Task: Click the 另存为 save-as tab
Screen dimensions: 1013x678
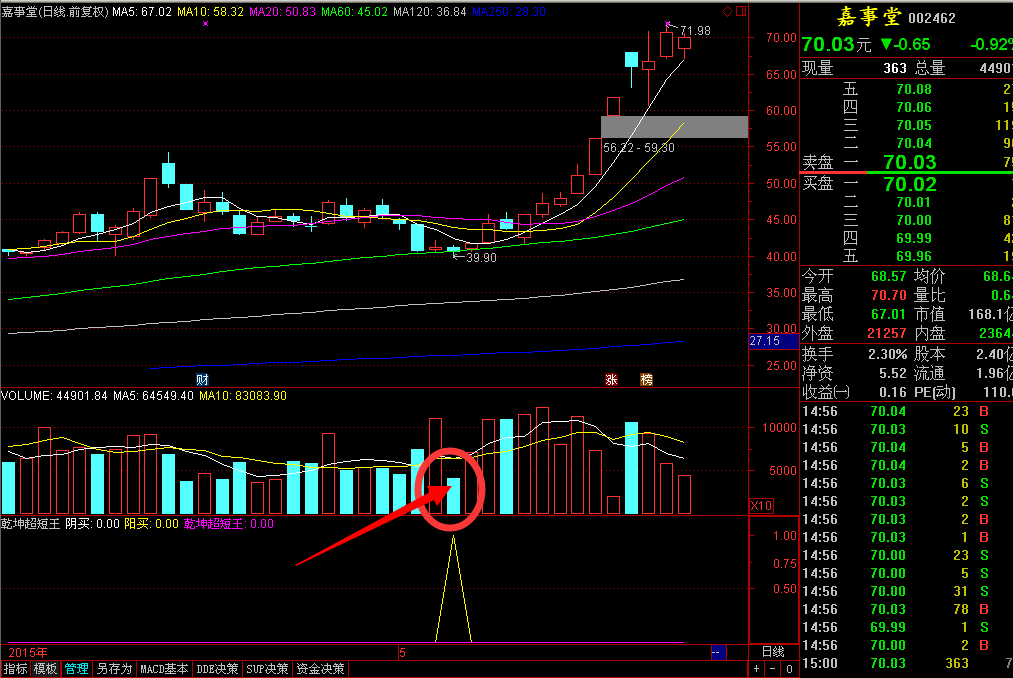Action: click(114, 669)
